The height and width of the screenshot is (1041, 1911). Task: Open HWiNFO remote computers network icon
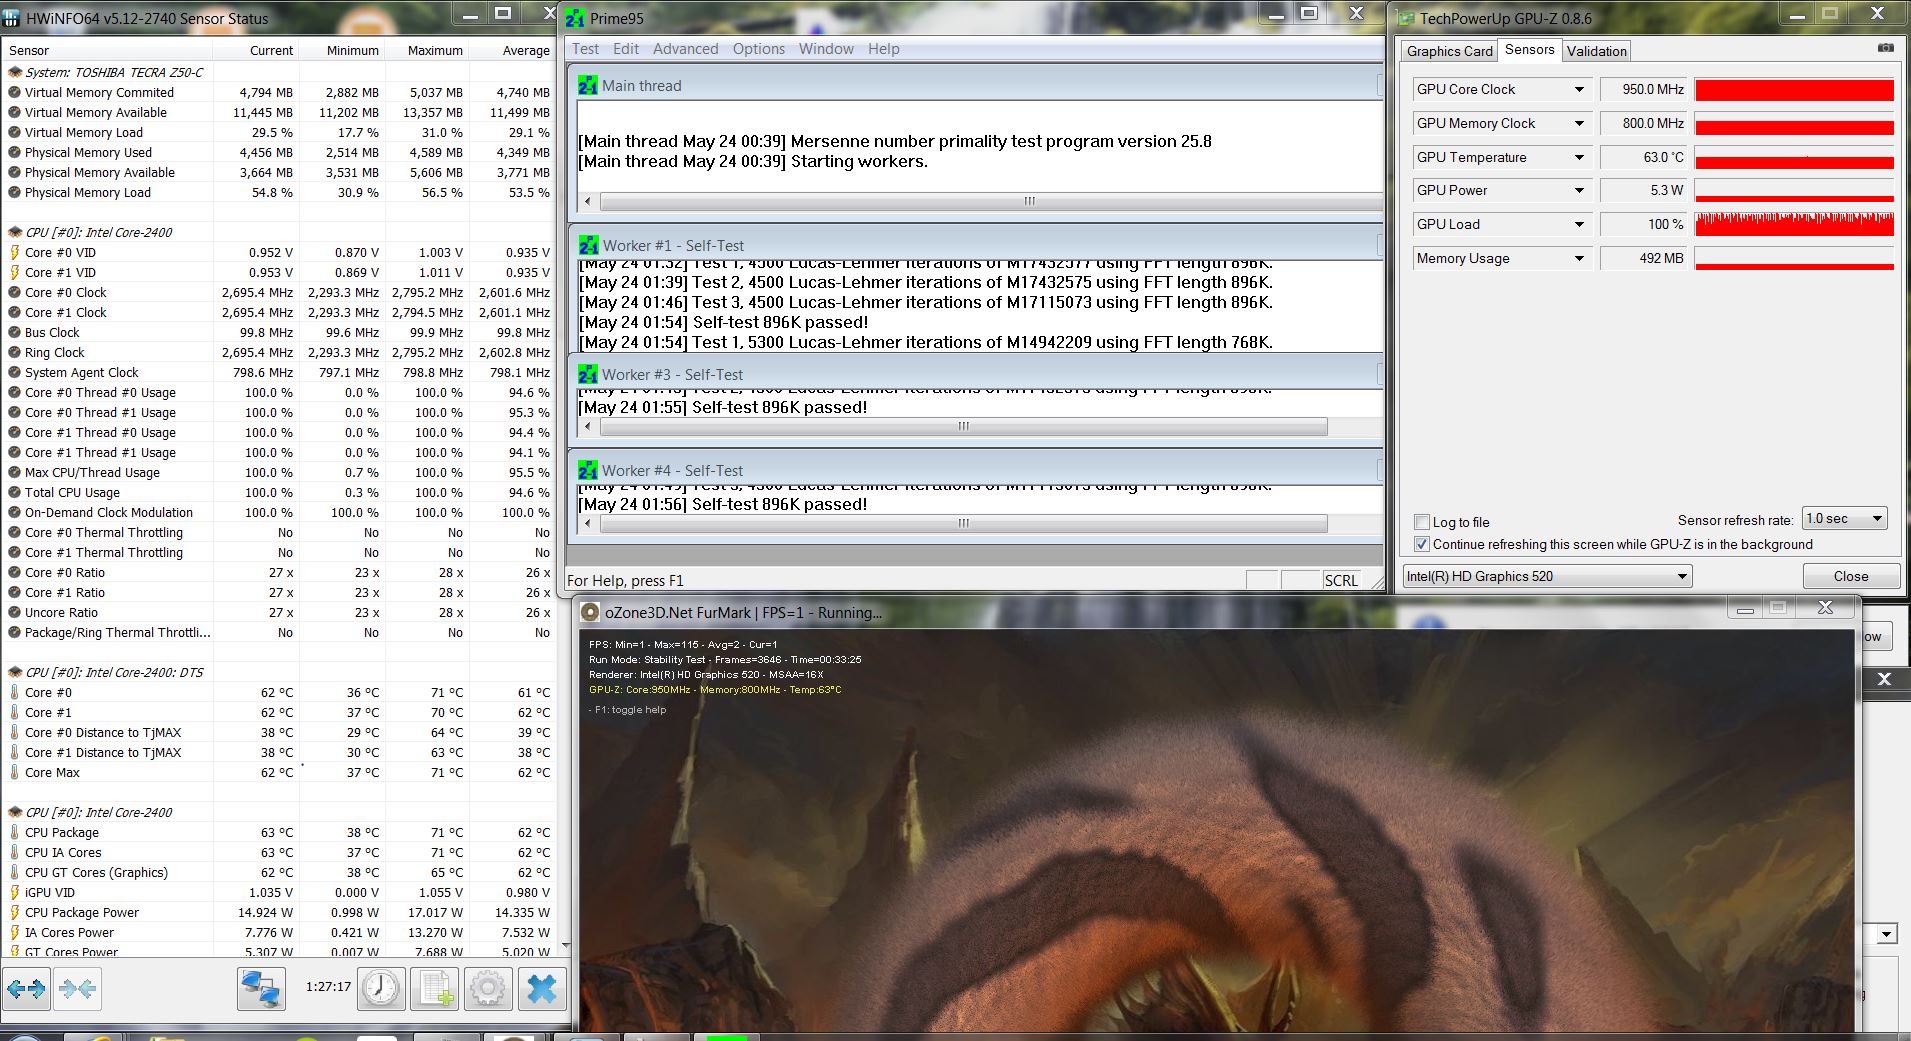[261, 989]
